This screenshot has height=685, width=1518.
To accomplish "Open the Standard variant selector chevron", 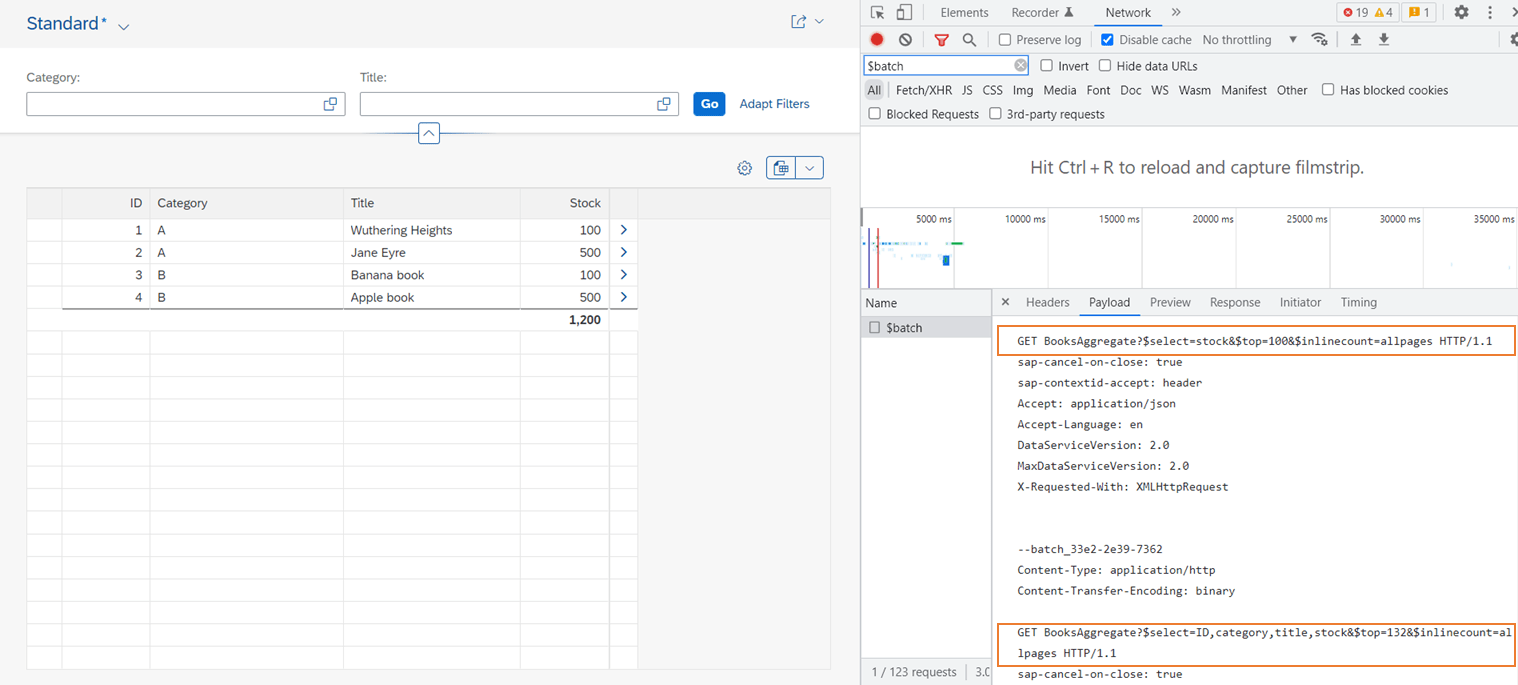I will coord(123,24).
